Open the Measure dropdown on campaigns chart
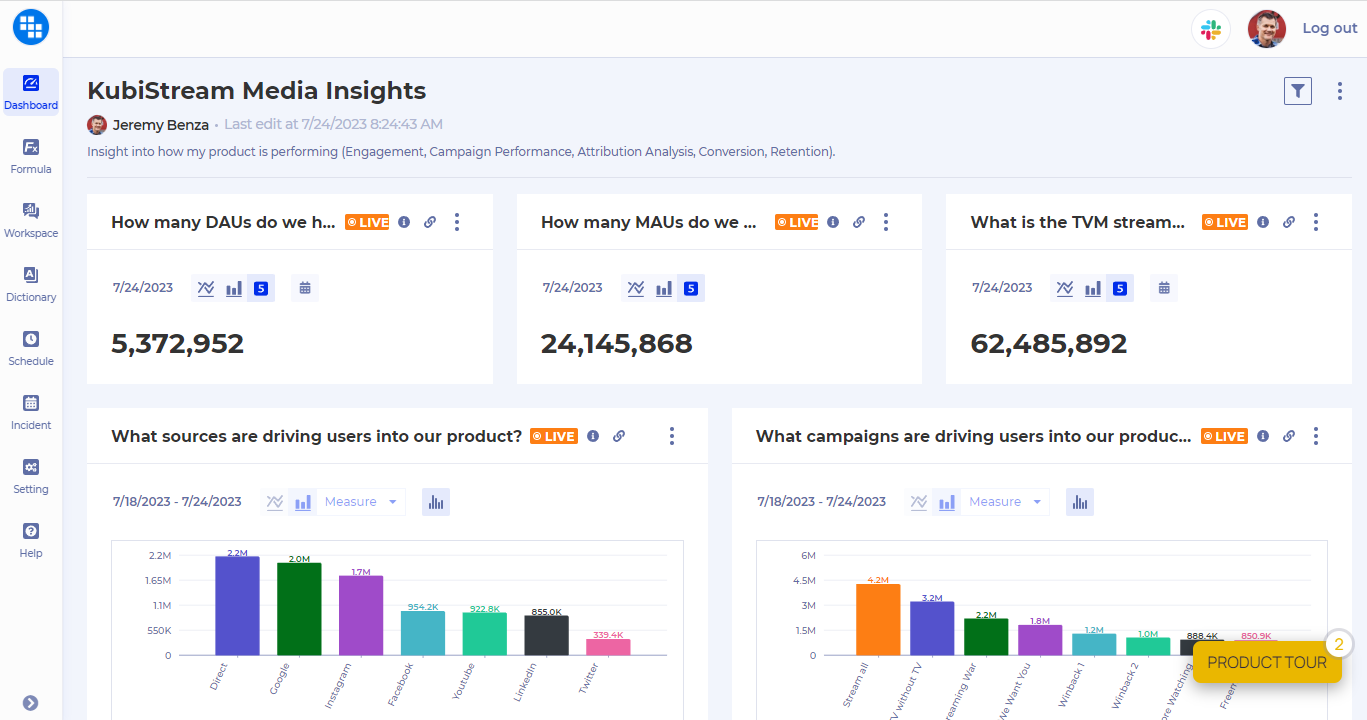 (1006, 501)
